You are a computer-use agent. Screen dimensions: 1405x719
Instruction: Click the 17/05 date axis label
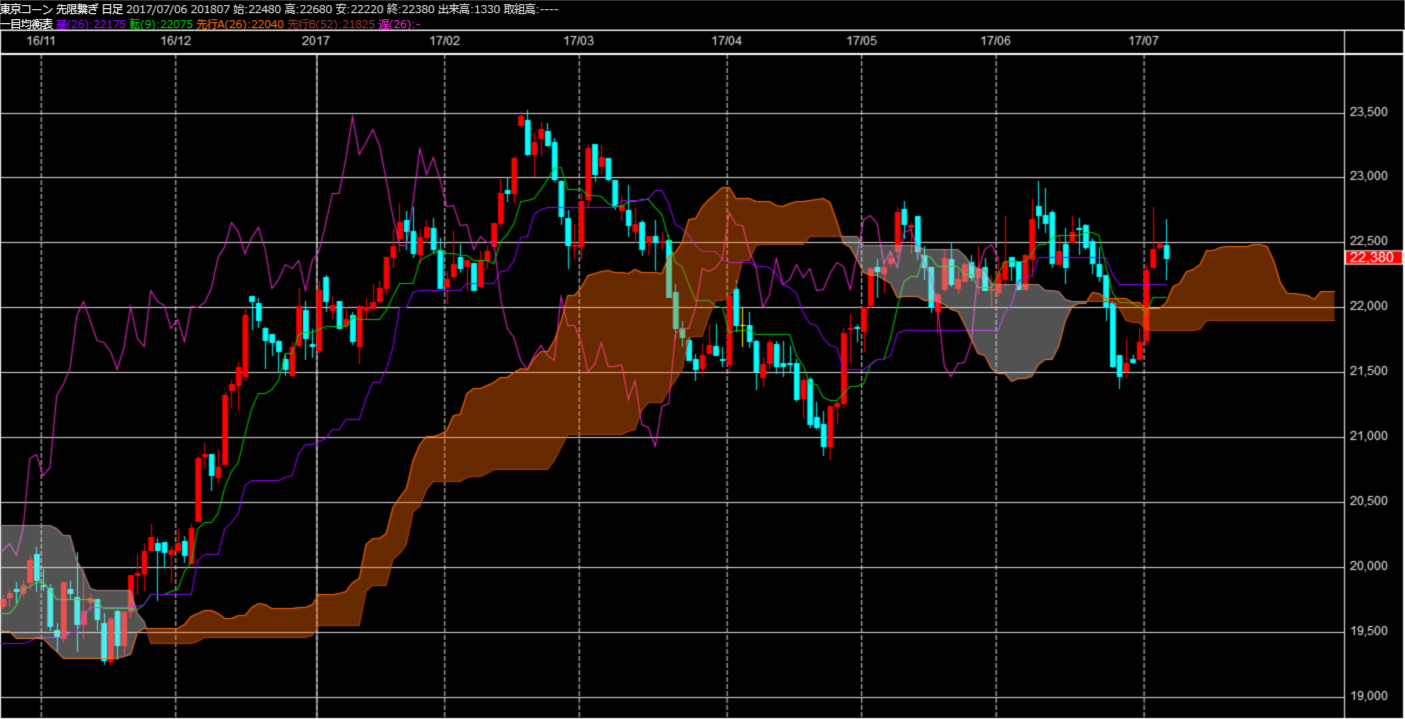(861, 41)
